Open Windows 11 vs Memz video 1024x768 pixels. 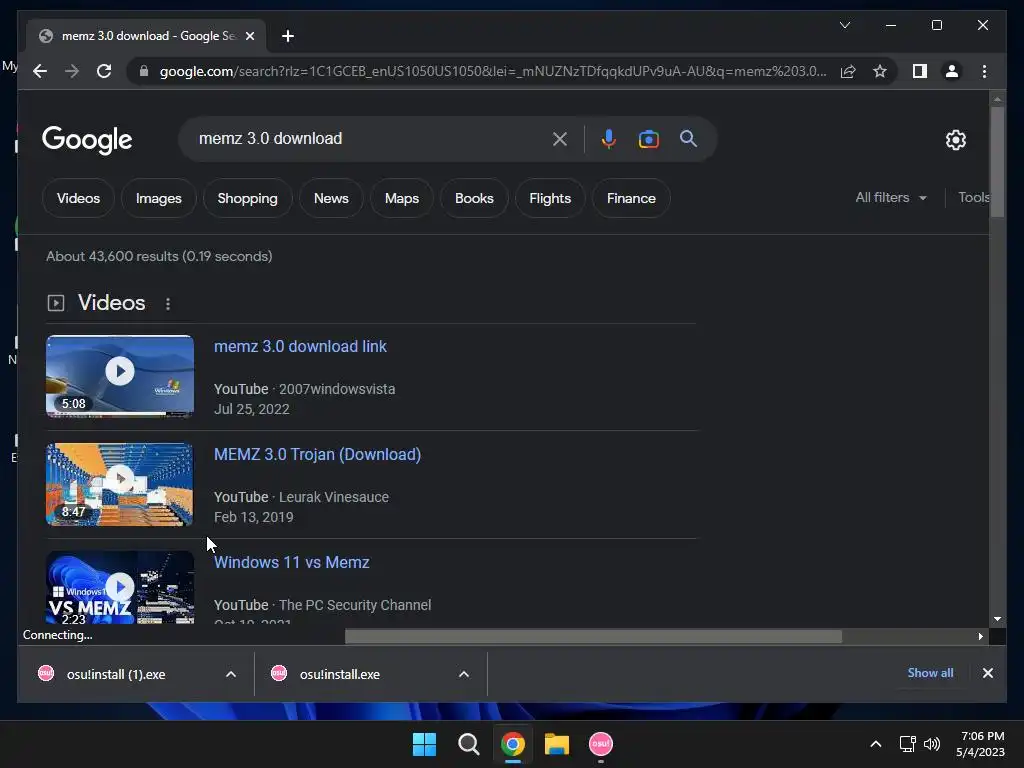[x=292, y=562]
